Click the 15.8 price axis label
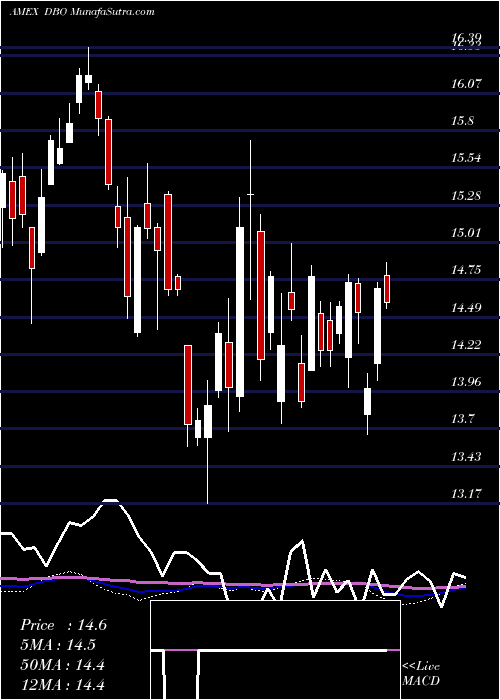 point(464,121)
